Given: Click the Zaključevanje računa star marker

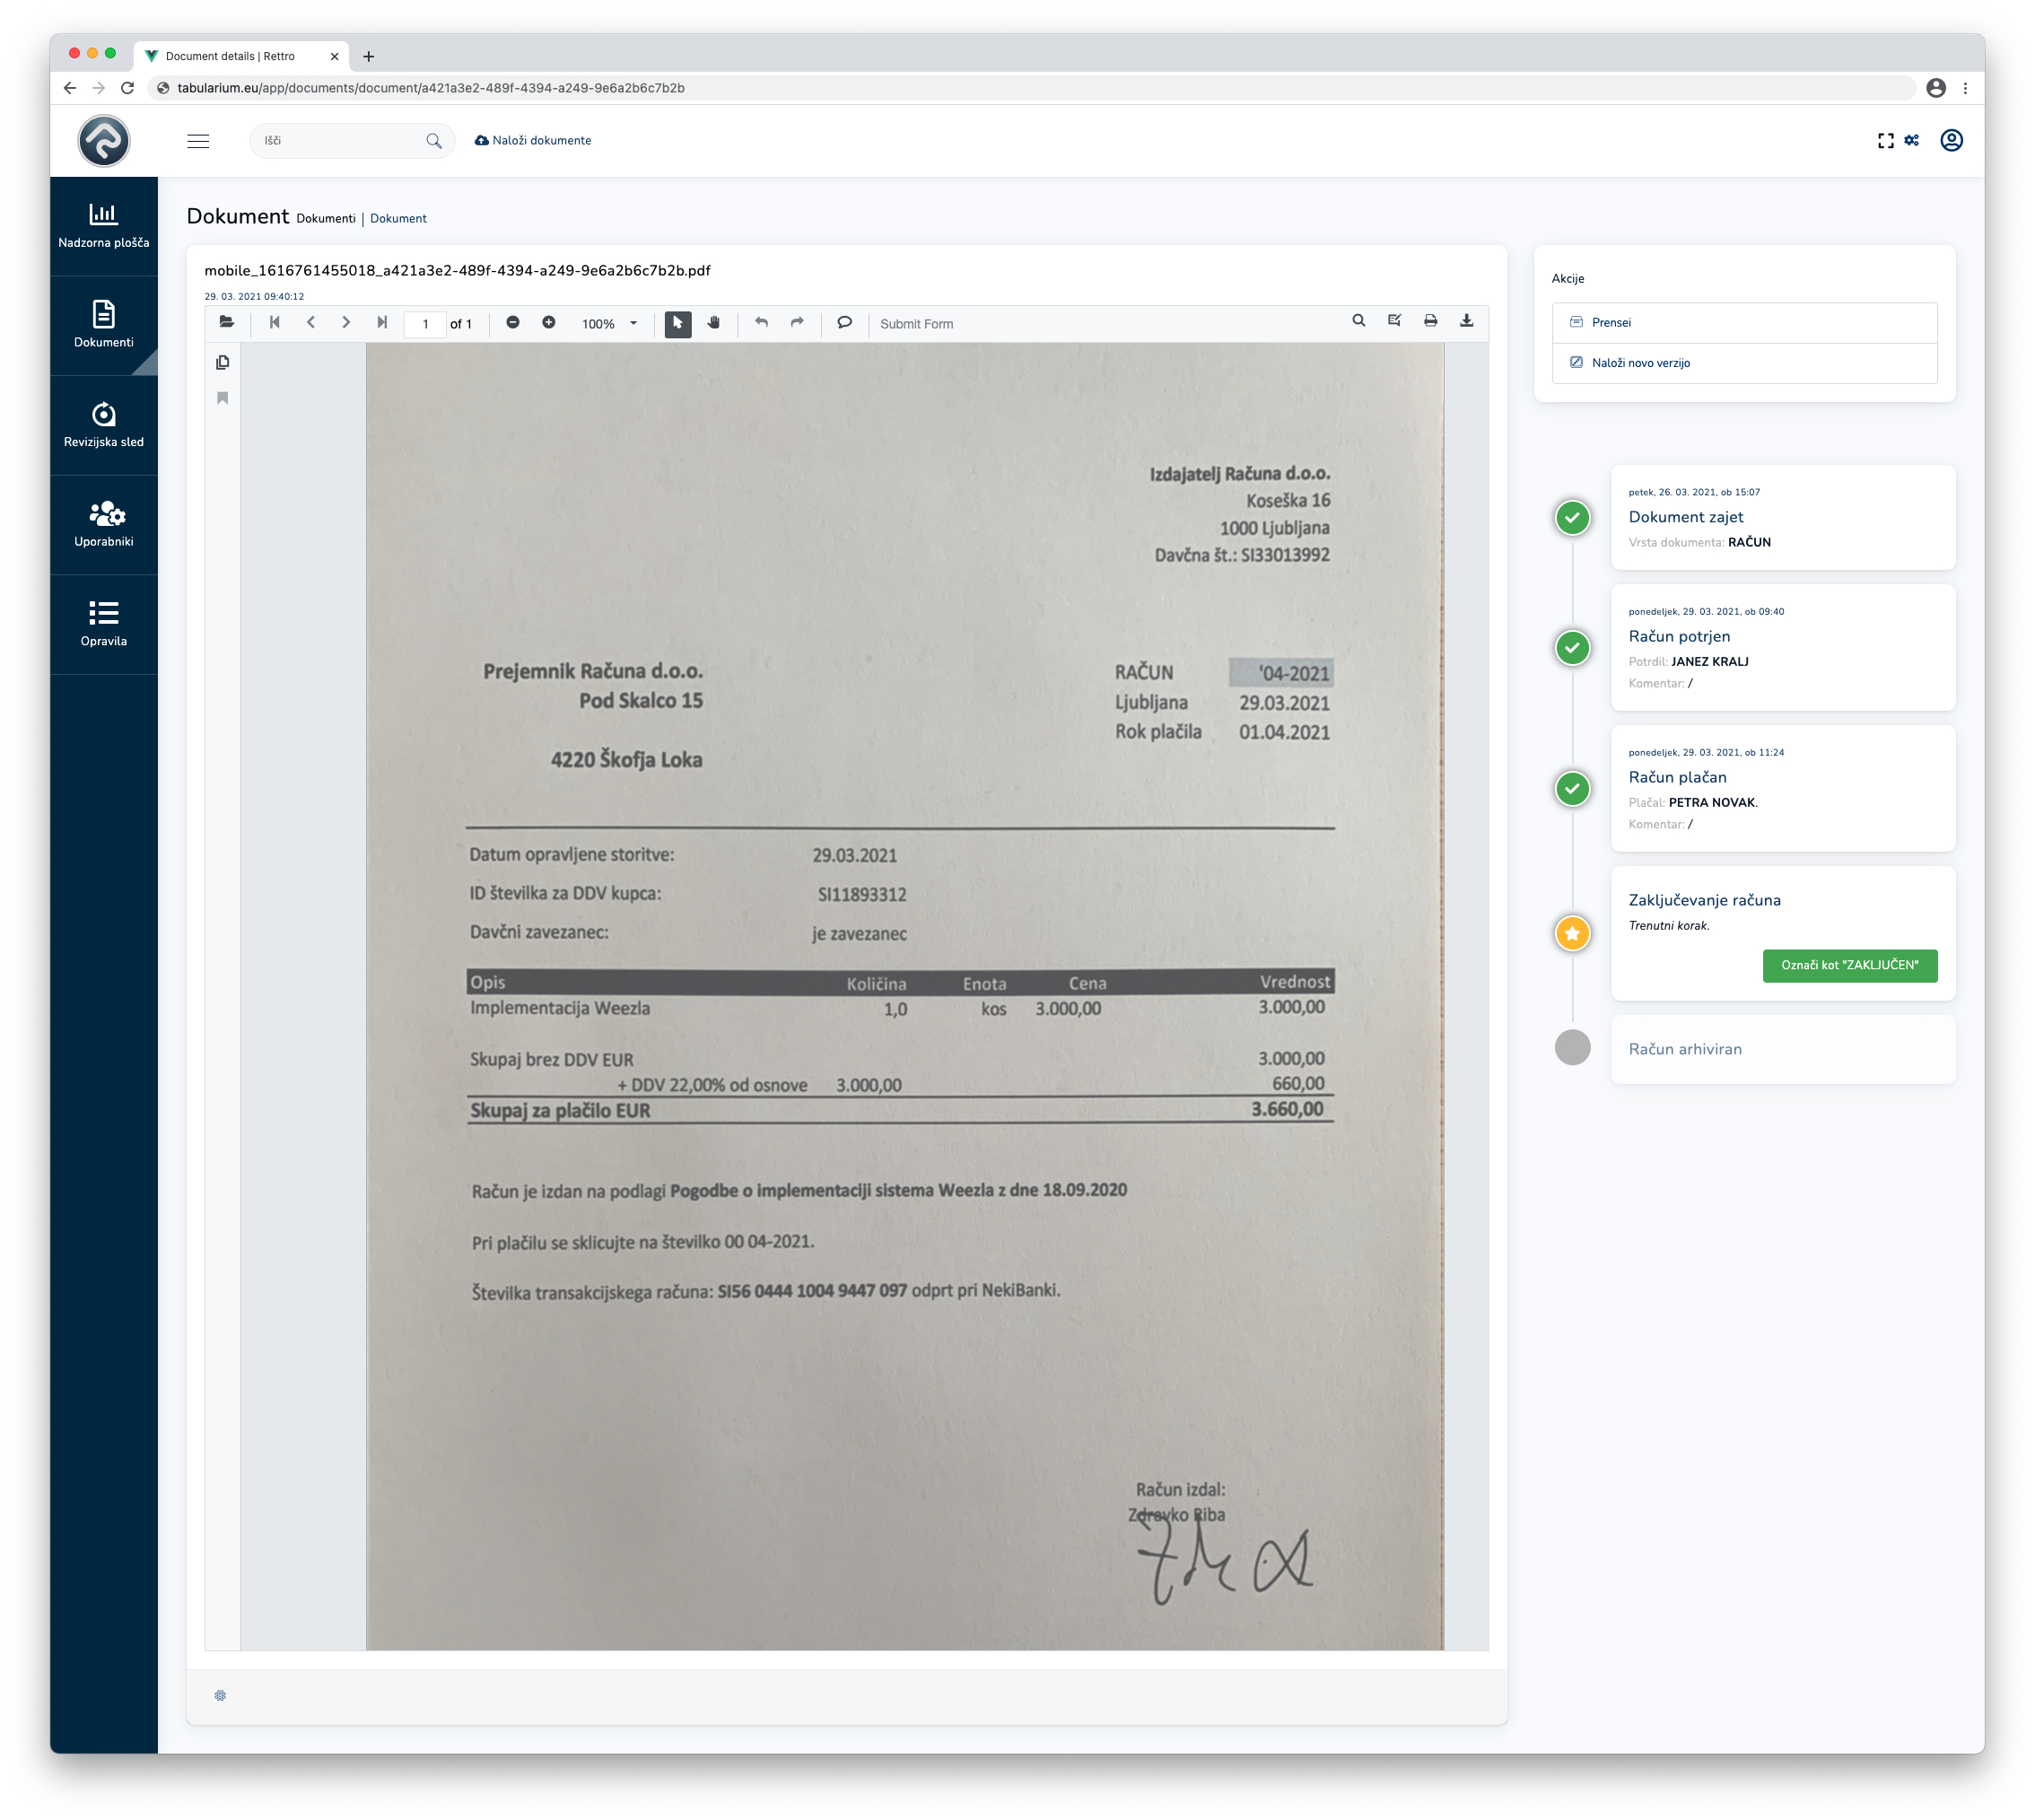Looking at the screenshot, I should click(x=1572, y=934).
